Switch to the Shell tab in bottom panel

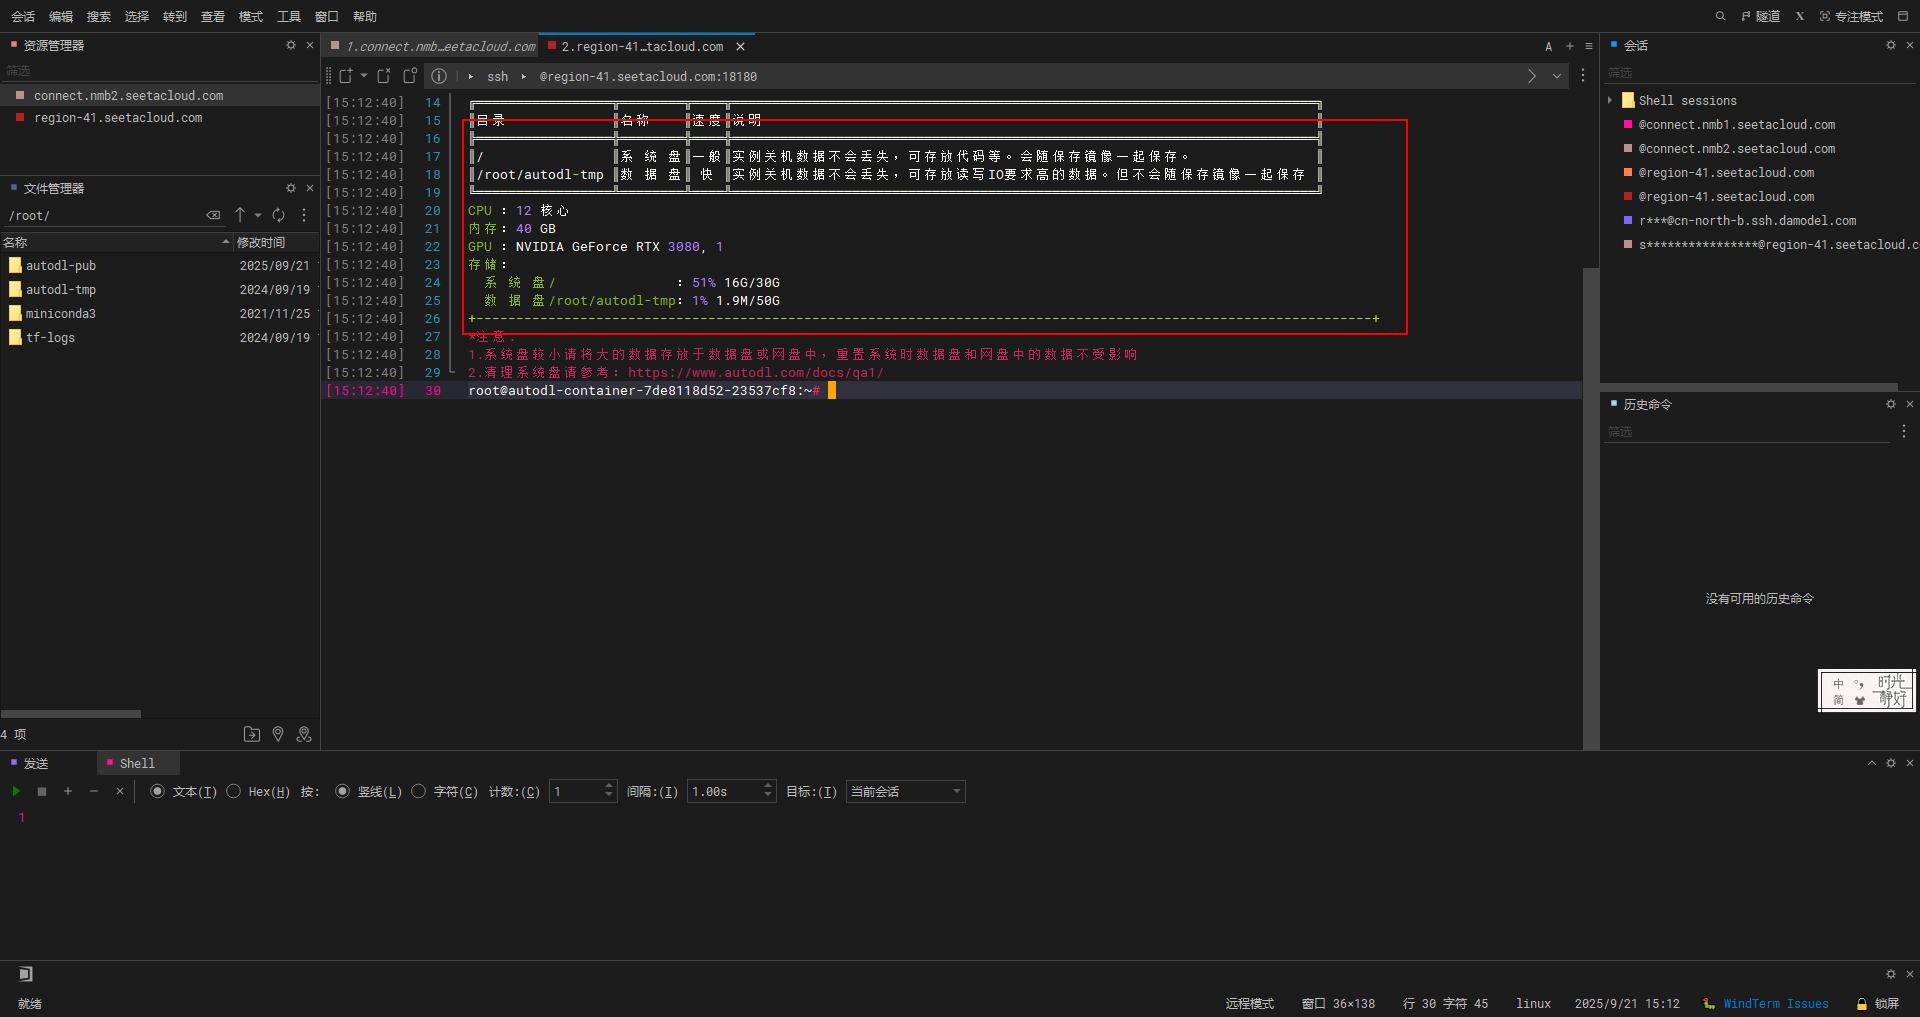point(138,763)
